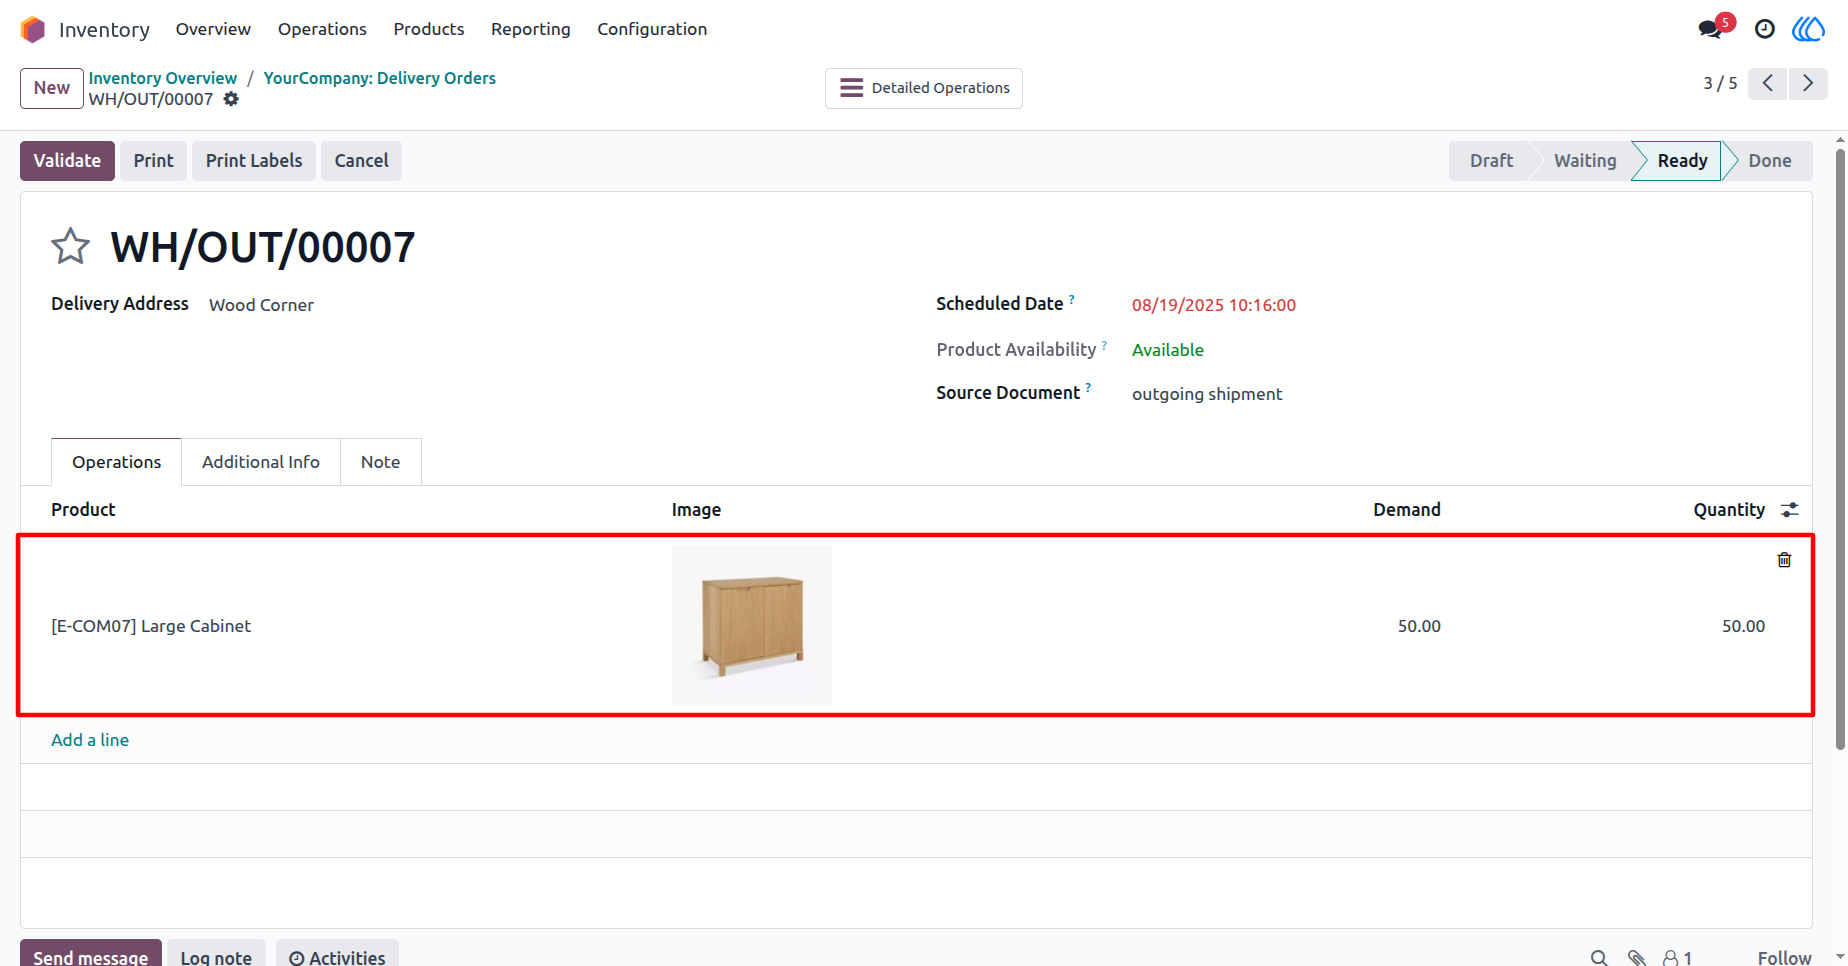The width and height of the screenshot is (1848, 966).
Task: Switch to the Additional Info tab
Action: tap(261, 462)
